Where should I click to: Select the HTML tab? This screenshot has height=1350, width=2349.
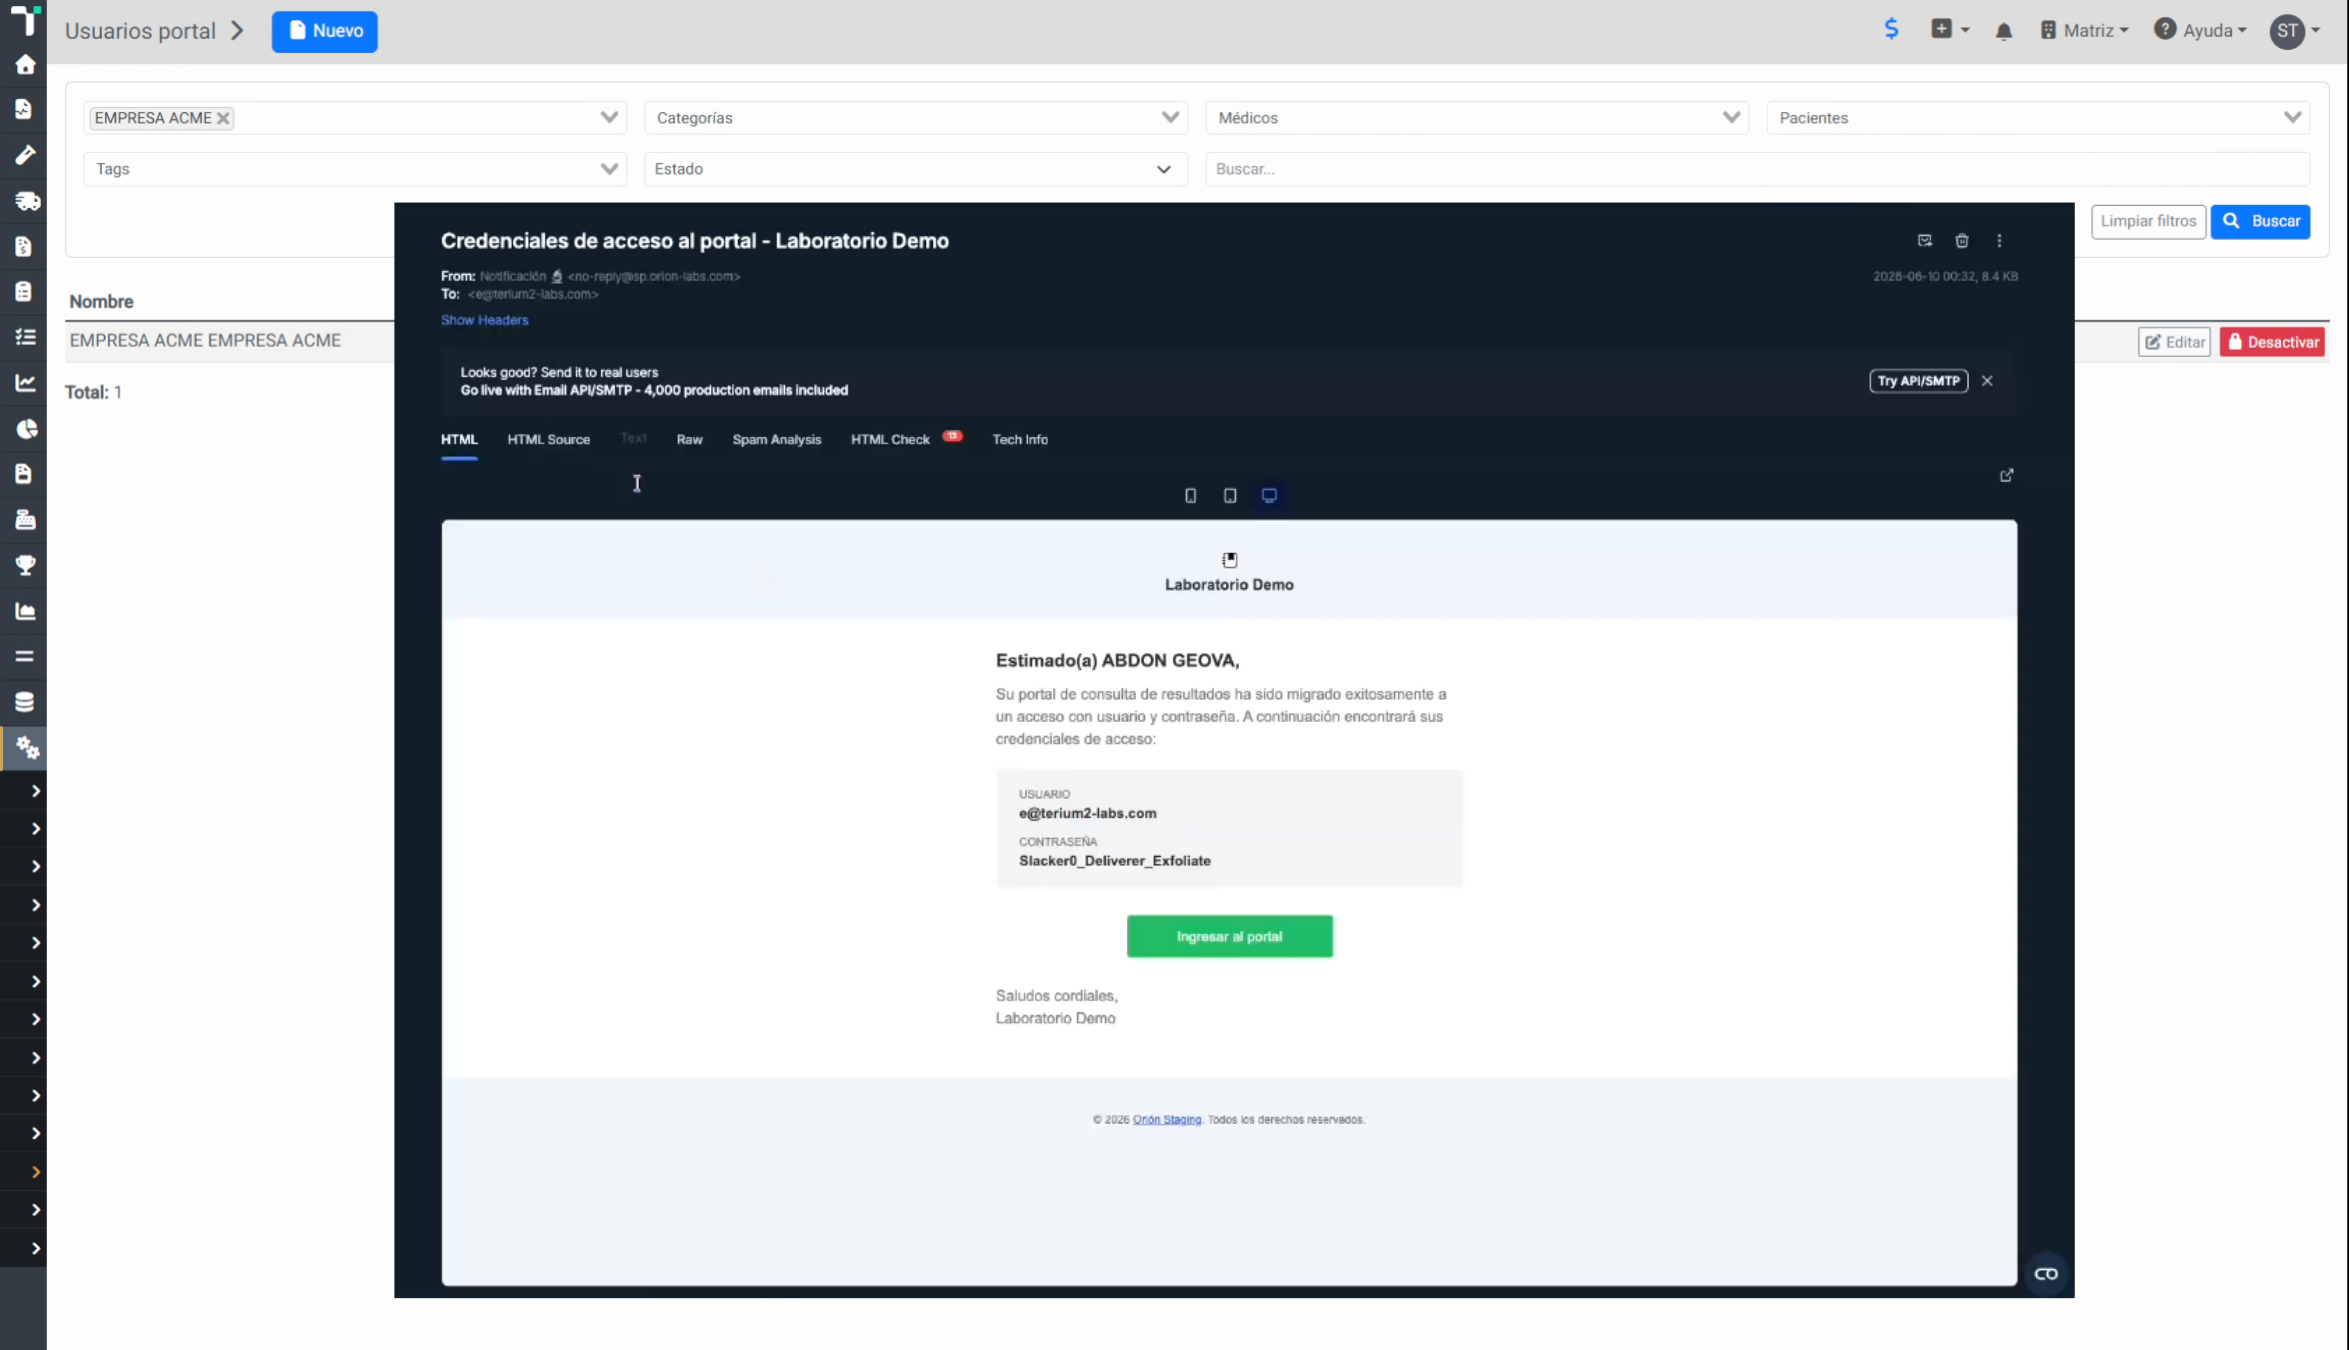click(459, 440)
